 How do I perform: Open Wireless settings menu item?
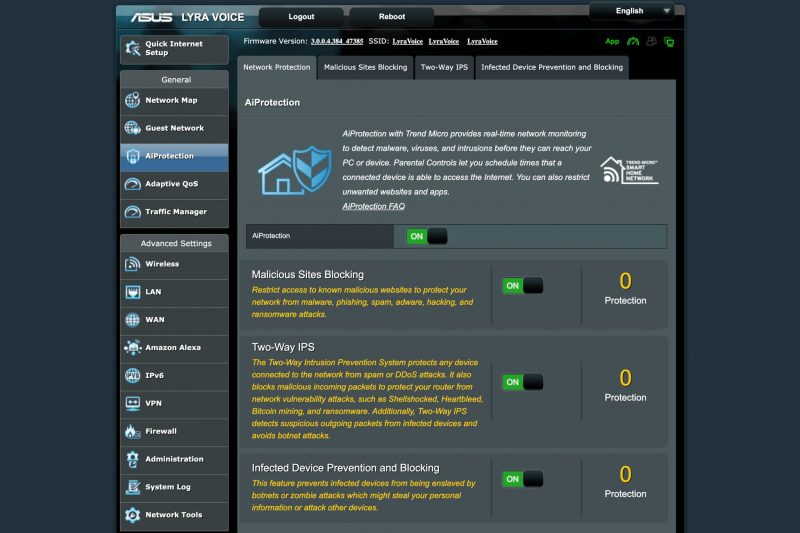[x=174, y=264]
